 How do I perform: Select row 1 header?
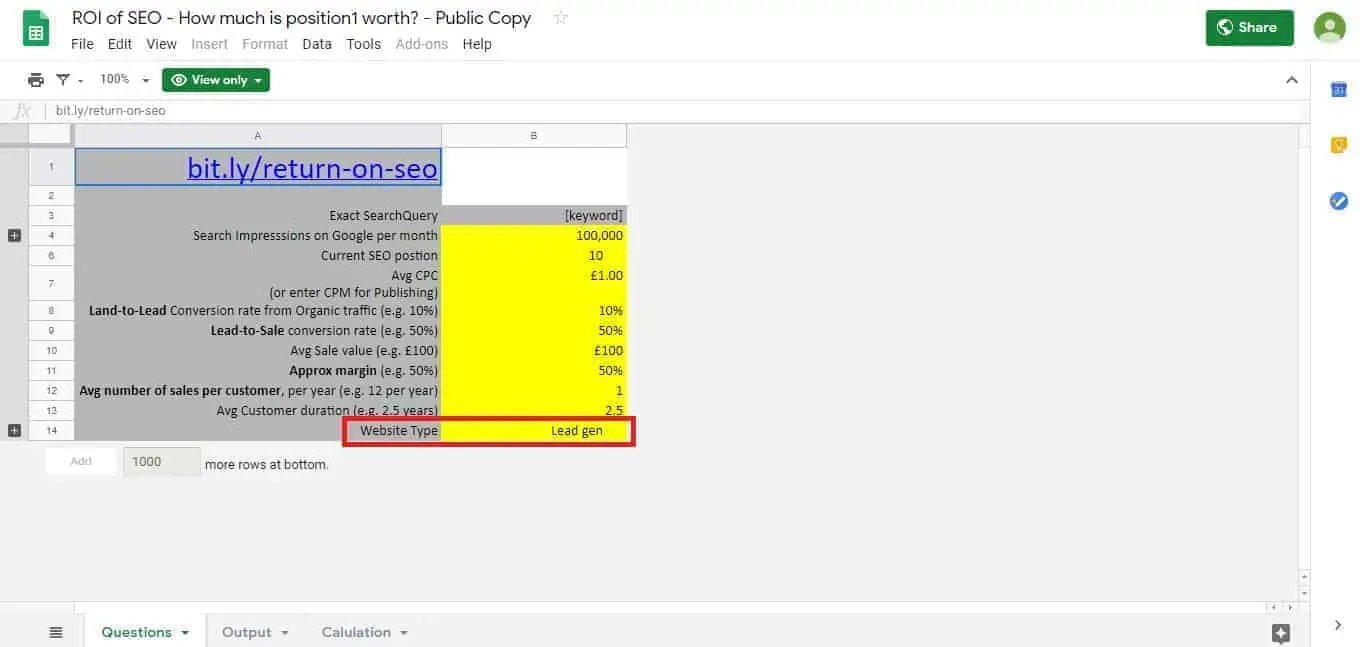(51, 167)
